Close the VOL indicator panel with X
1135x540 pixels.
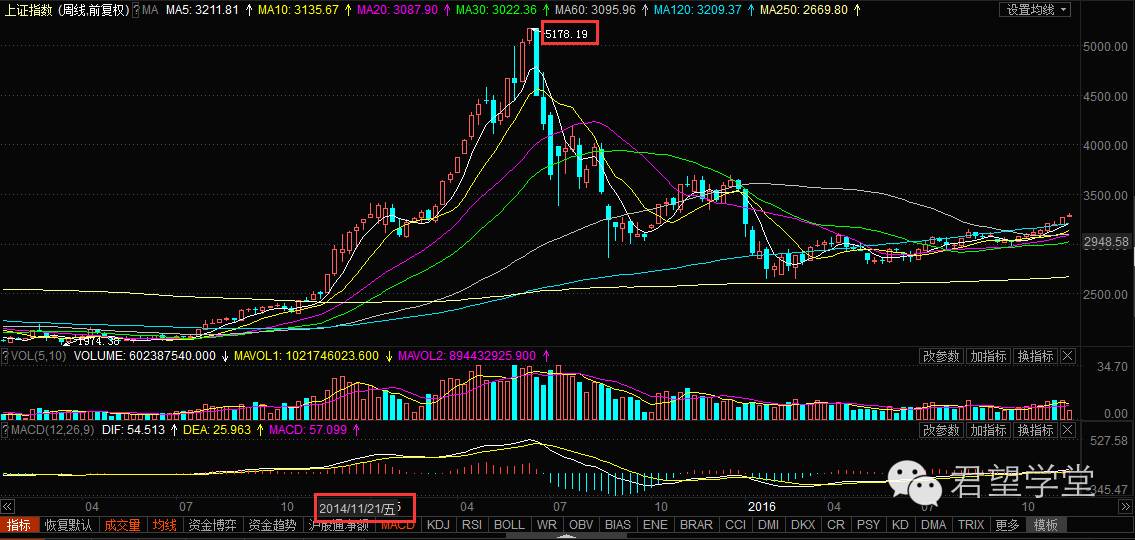tap(1067, 356)
